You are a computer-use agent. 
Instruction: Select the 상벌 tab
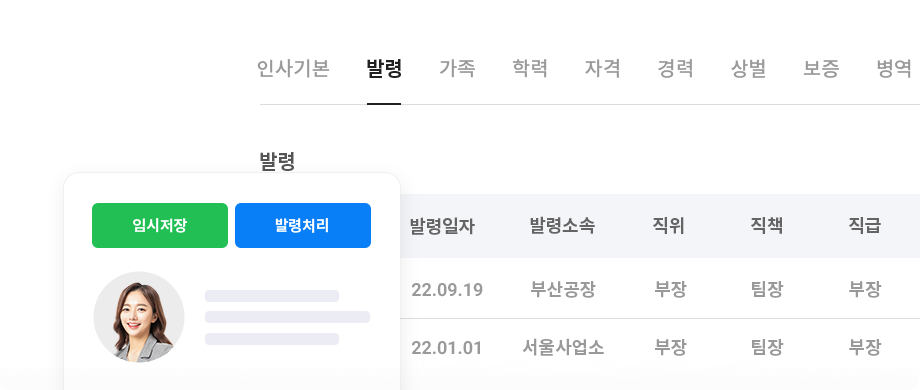click(x=748, y=69)
